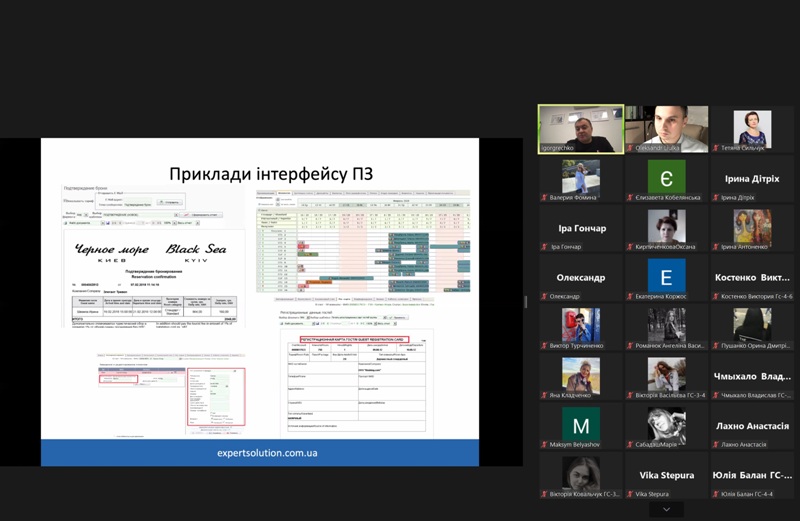Click large name text Лахно Анастасія

[752, 426]
